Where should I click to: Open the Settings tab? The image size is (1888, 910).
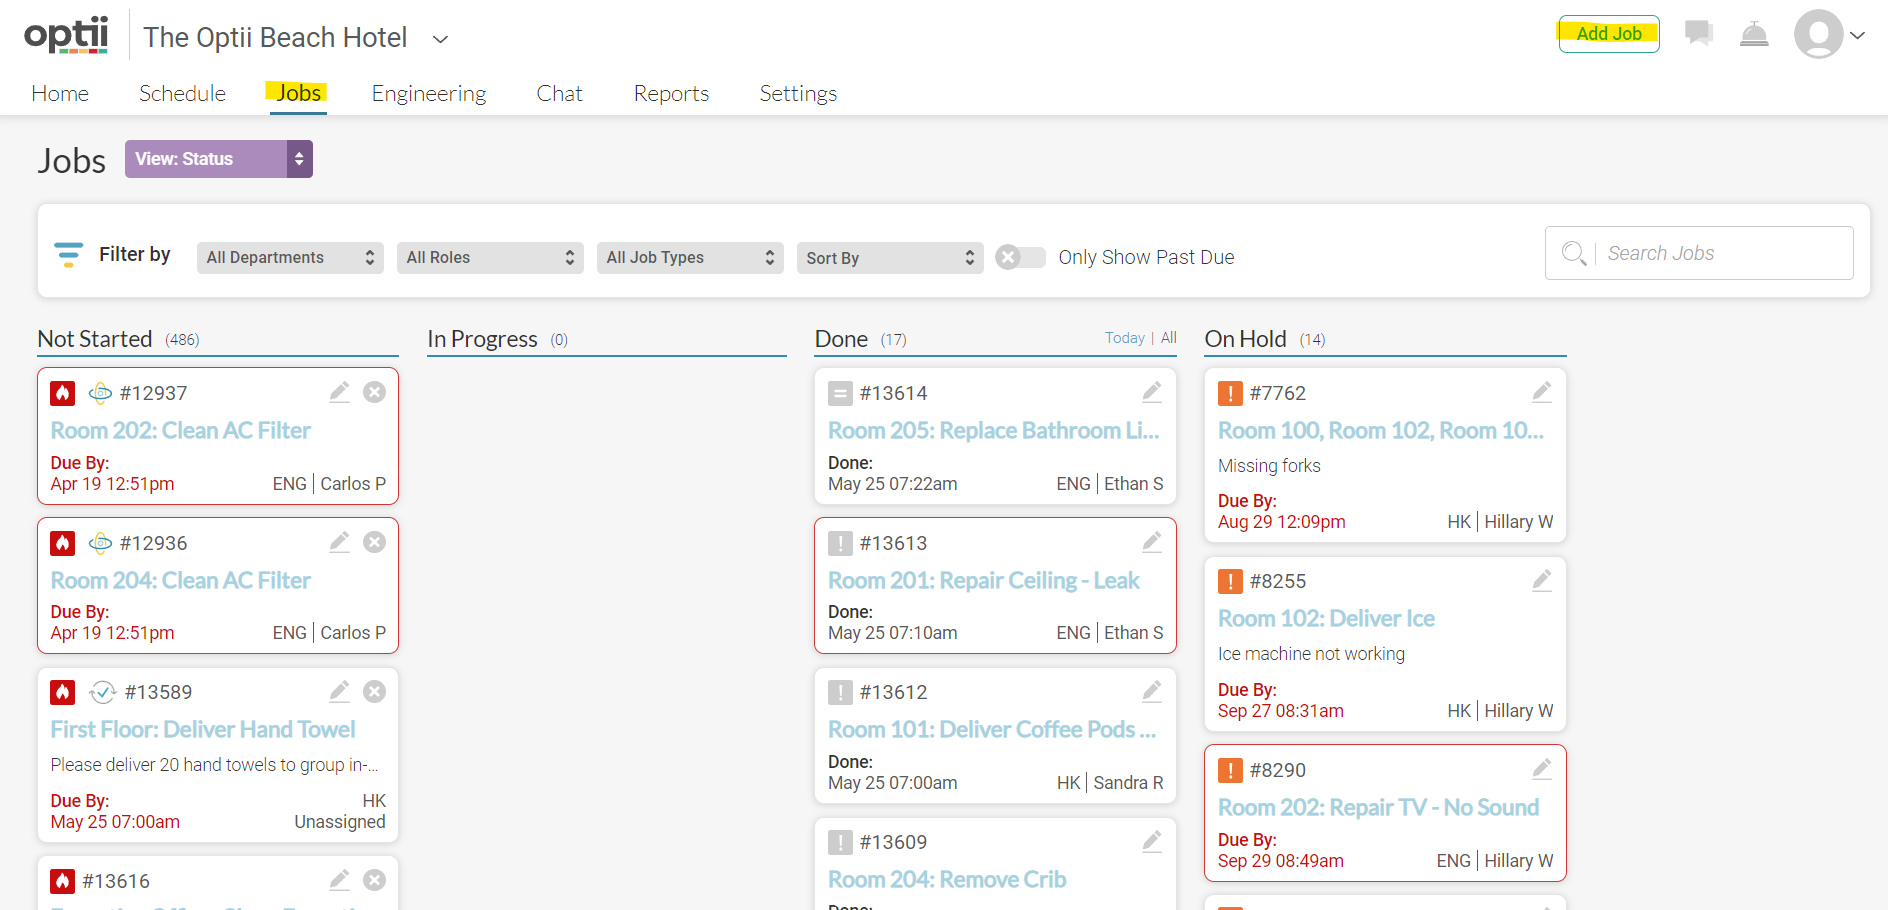(798, 93)
